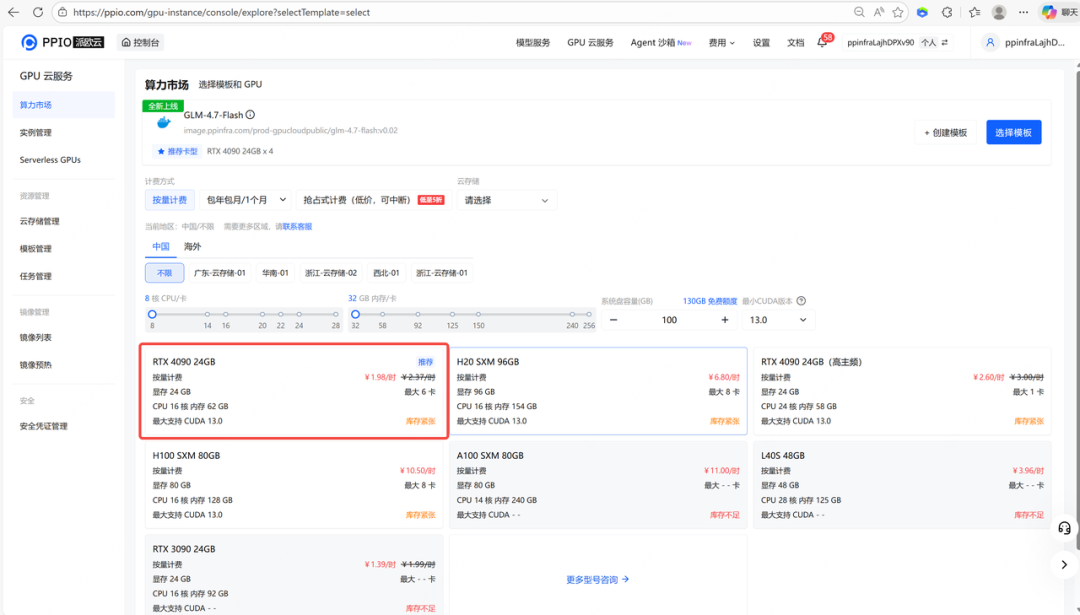Set the CPU cores slider to 16
The image size is (1080, 615).
[226, 314]
